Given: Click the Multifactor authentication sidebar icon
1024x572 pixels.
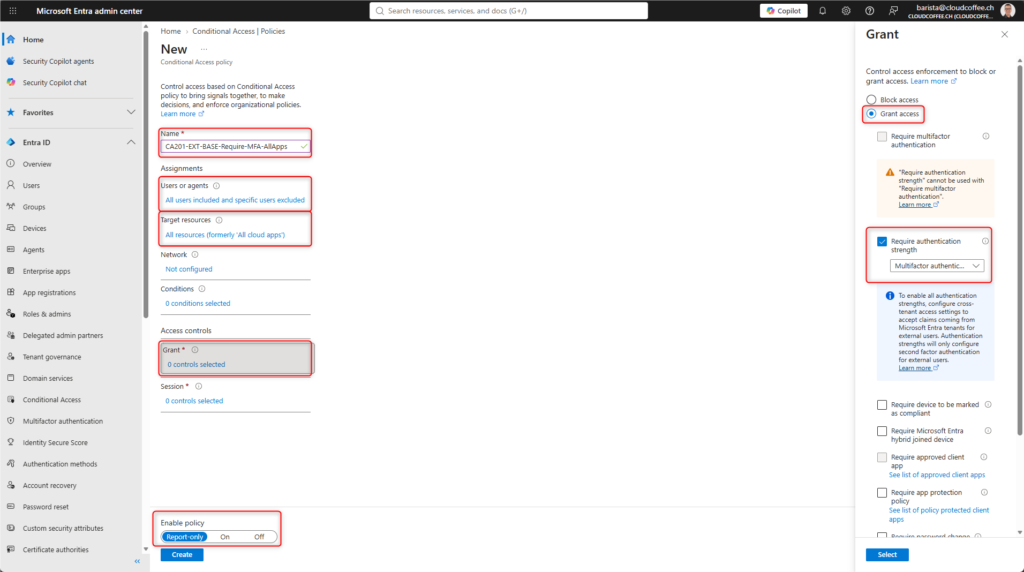Looking at the screenshot, I should [10, 421].
